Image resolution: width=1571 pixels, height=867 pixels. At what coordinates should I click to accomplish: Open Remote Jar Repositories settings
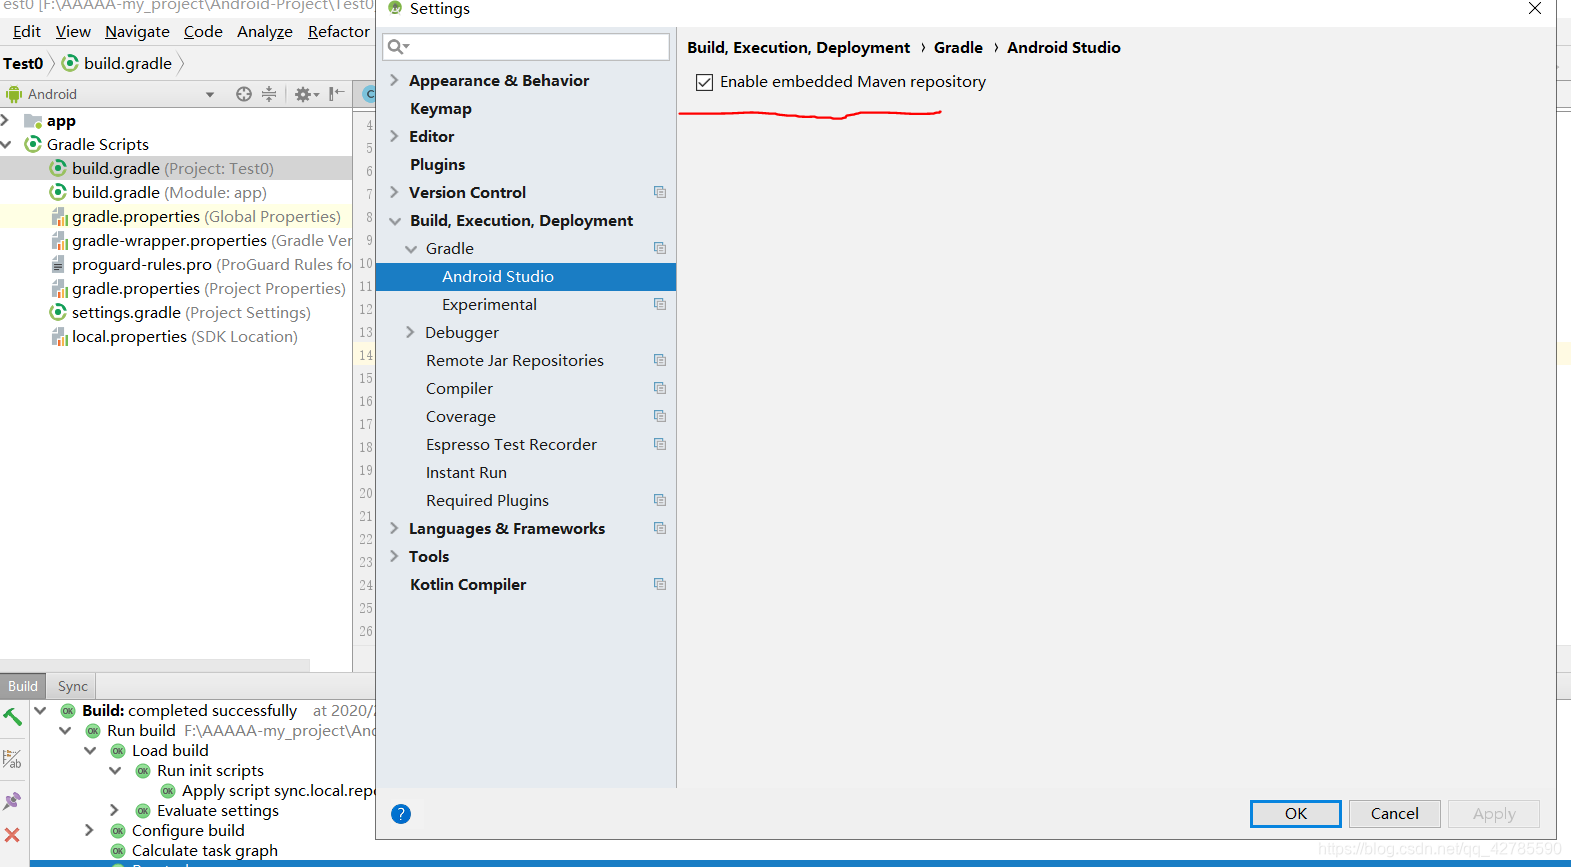coord(515,361)
